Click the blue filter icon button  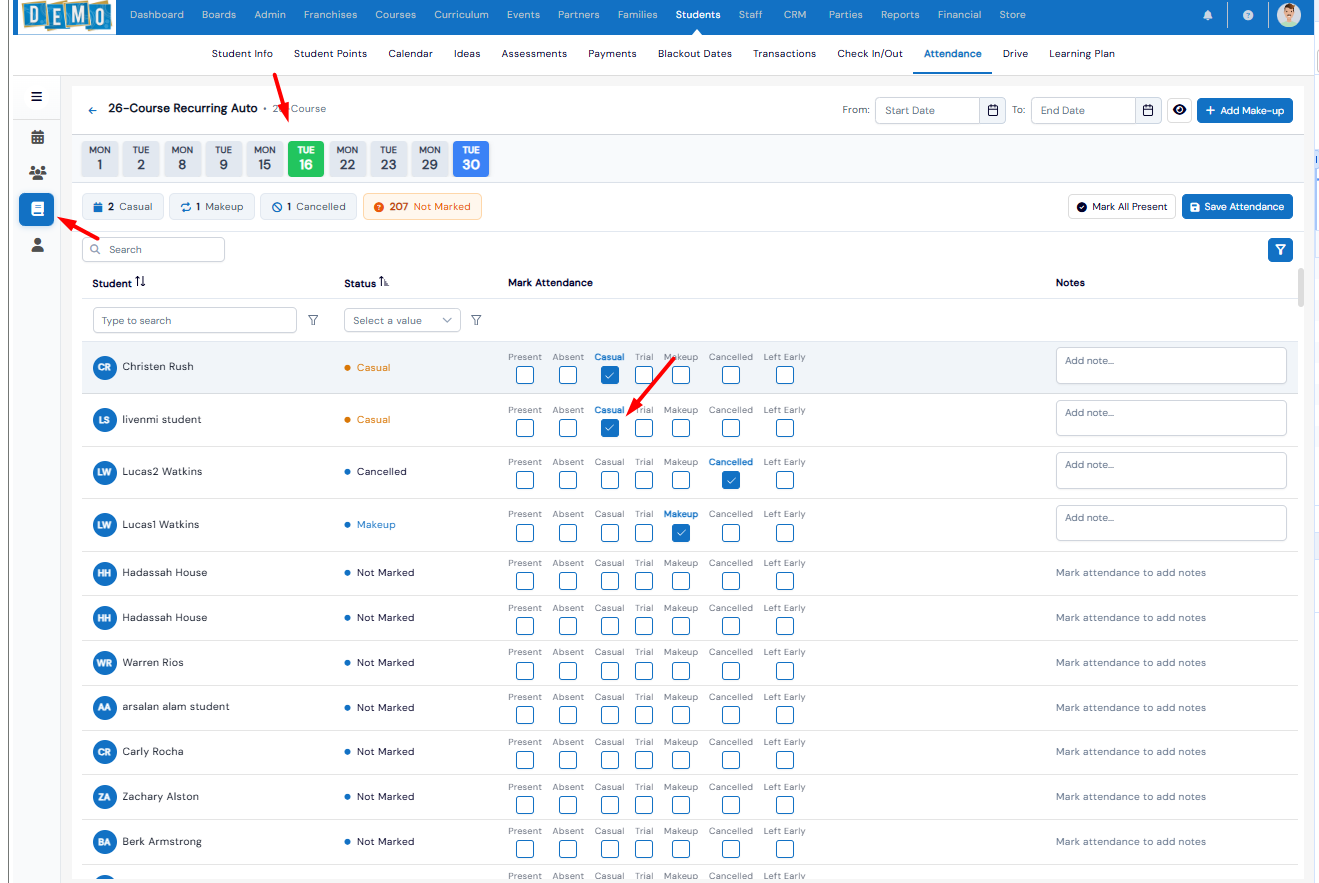click(x=1280, y=250)
